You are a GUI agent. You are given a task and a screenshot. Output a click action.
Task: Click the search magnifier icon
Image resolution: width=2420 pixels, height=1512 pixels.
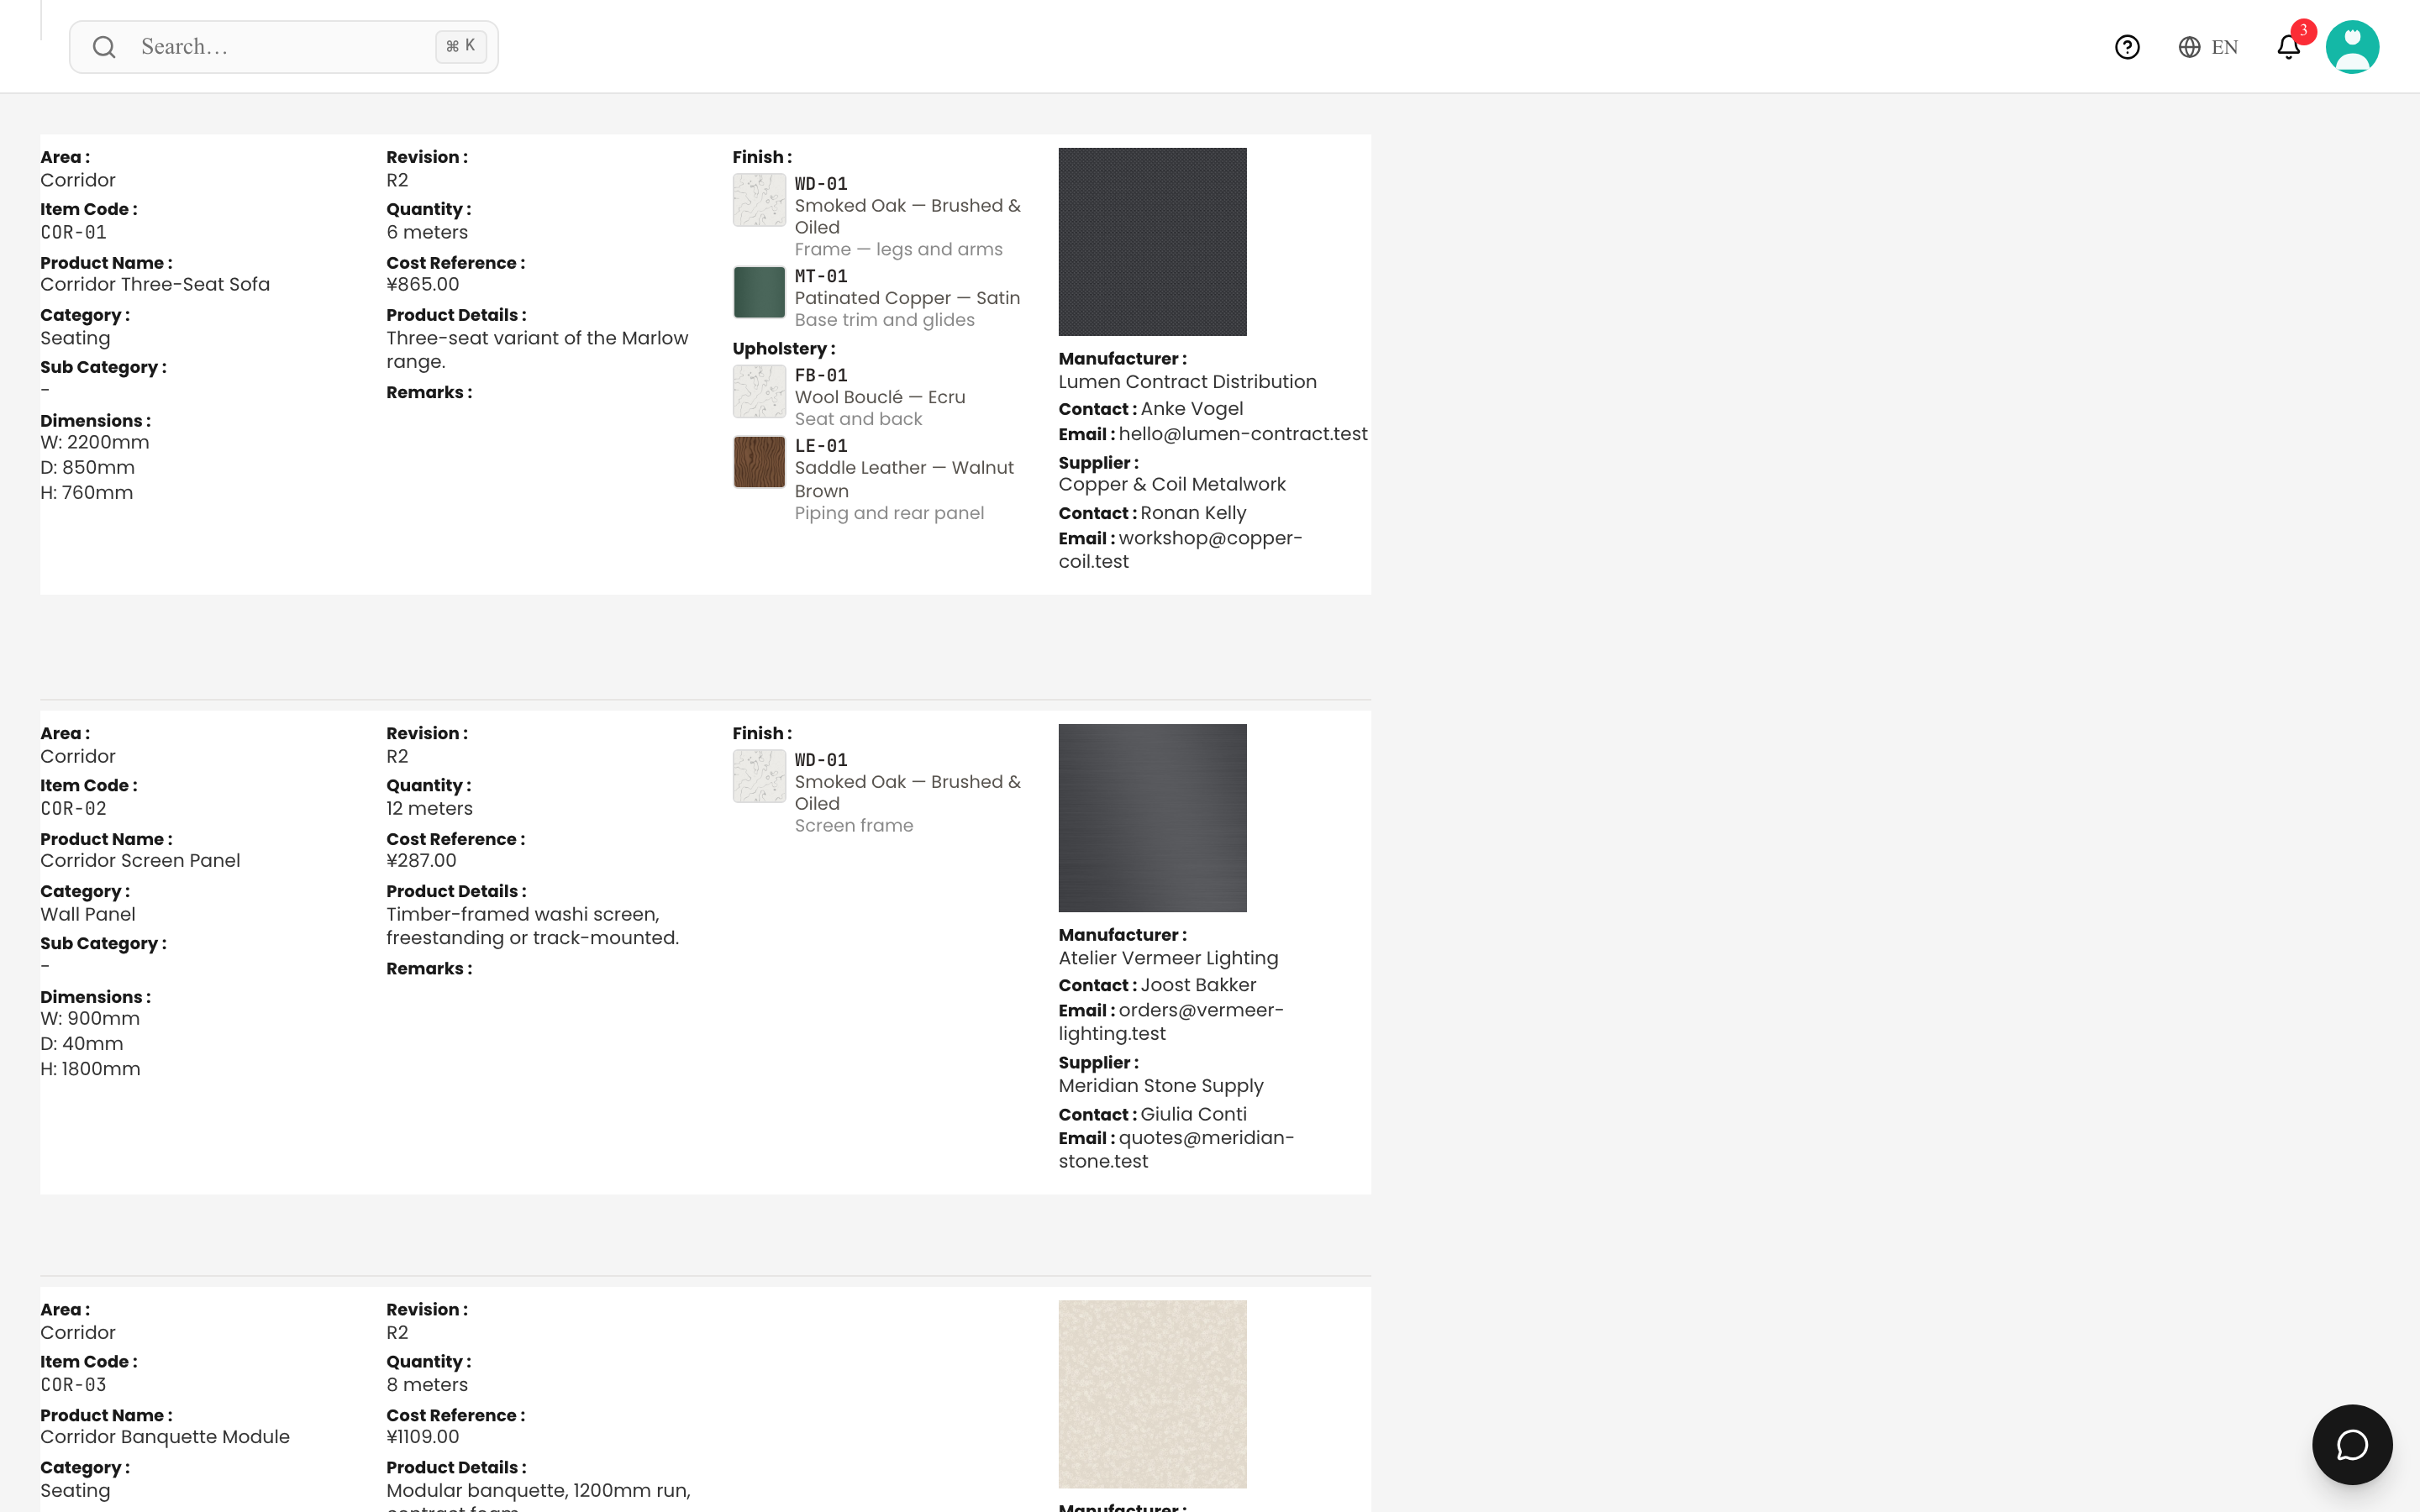pos(104,47)
